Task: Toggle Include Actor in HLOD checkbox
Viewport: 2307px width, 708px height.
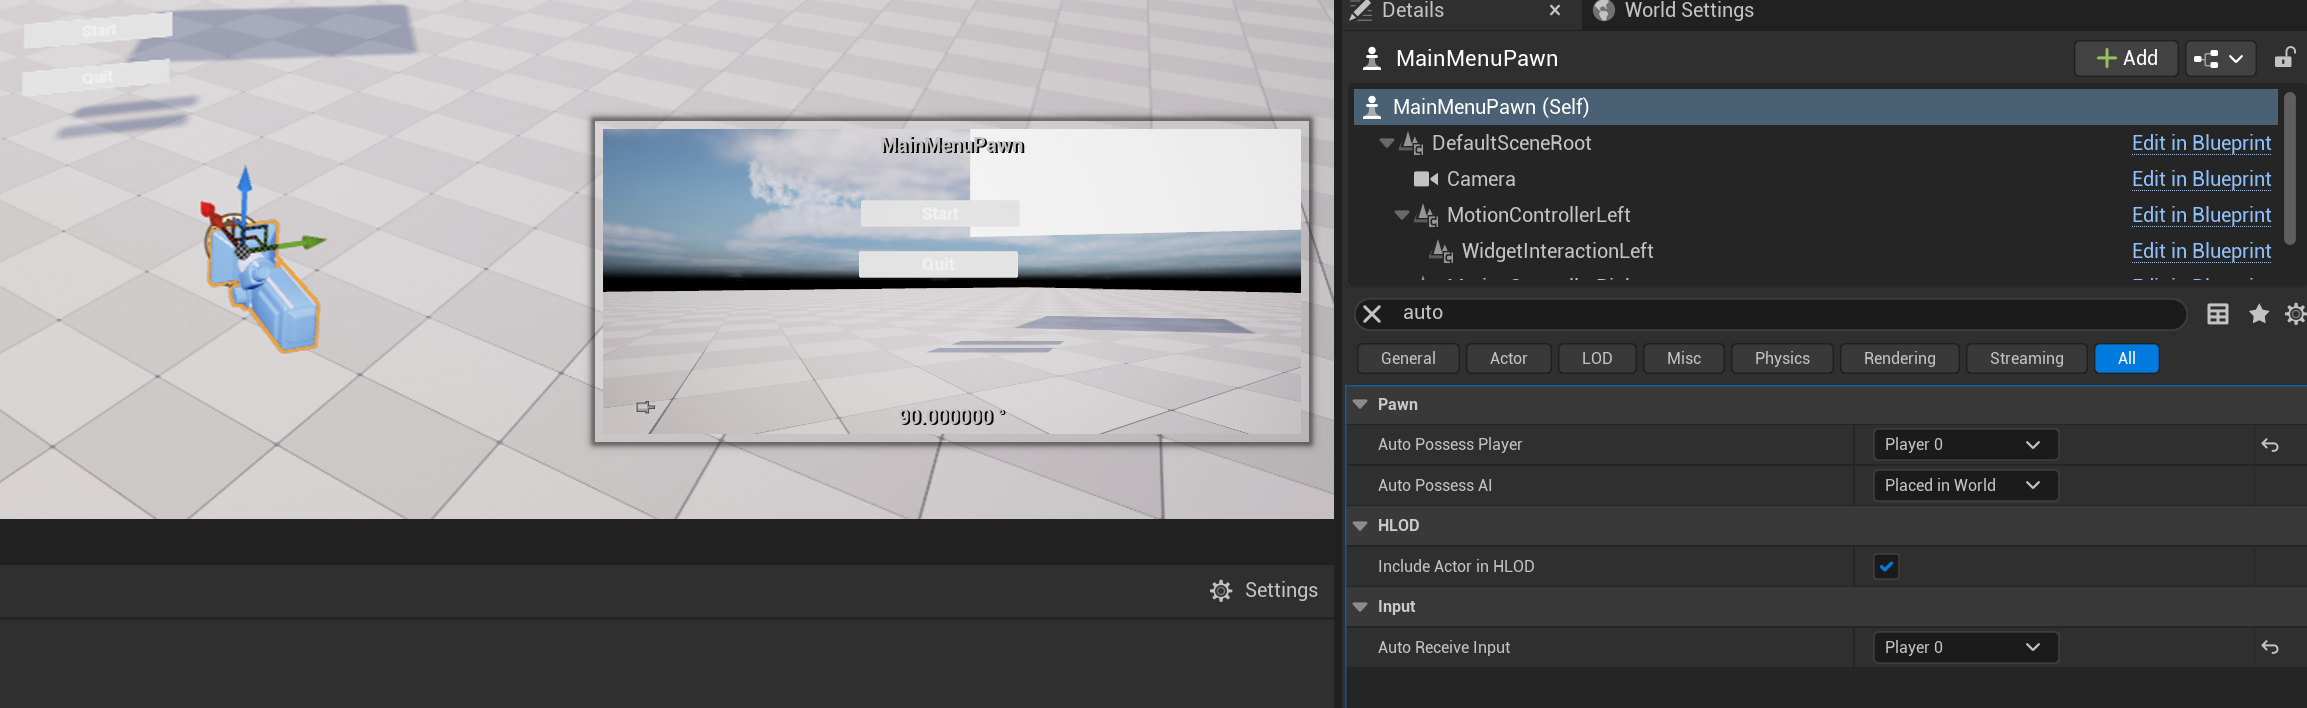Action: point(1886,567)
